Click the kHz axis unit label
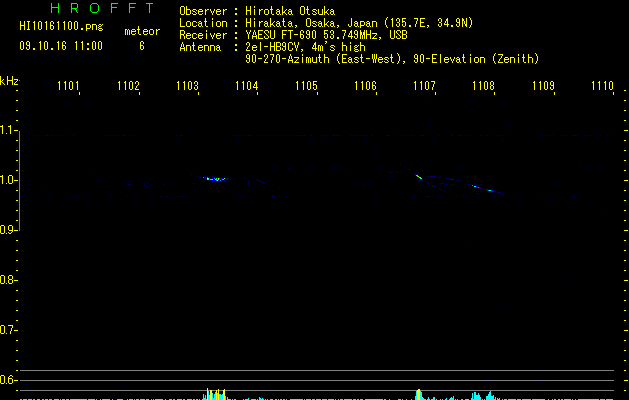The image size is (629, 400). [x=9, y=81]
